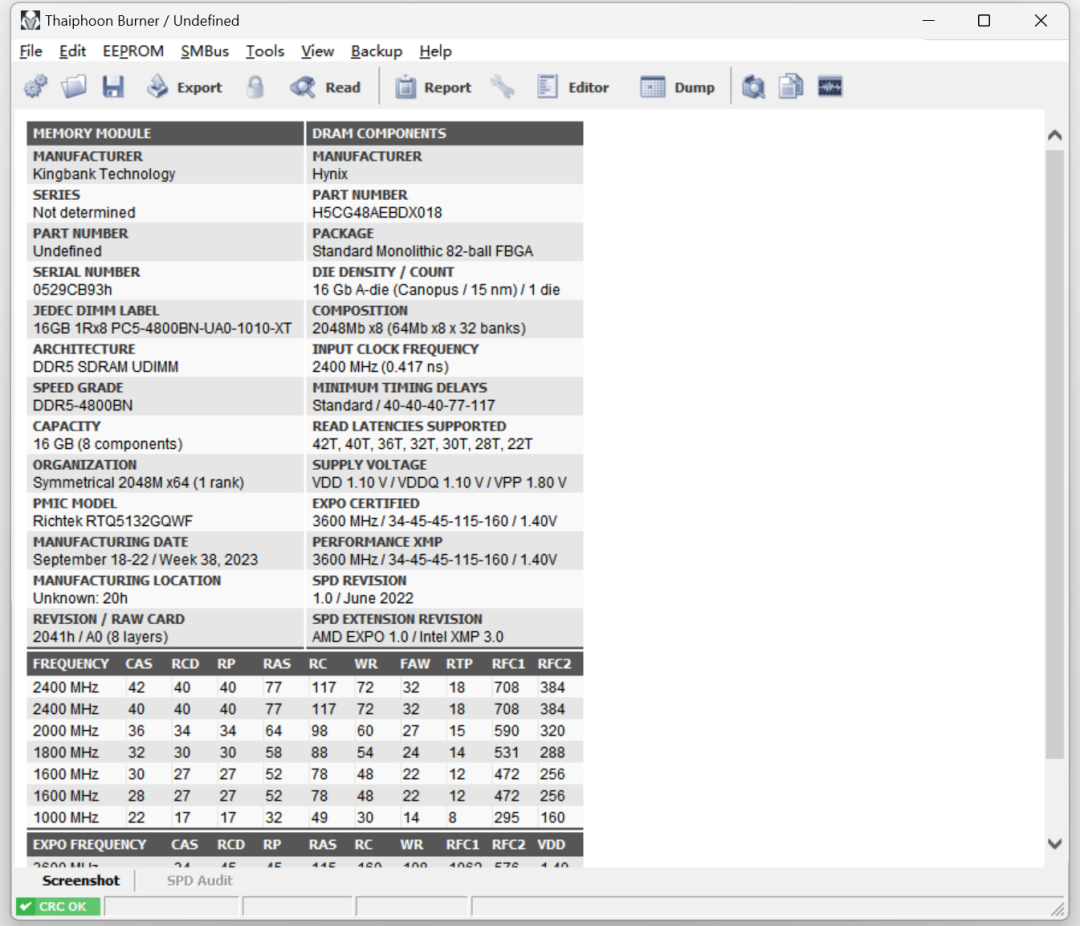1080x926 pixels.
Task: Open the Report view
Action: (x=433, y=87)
